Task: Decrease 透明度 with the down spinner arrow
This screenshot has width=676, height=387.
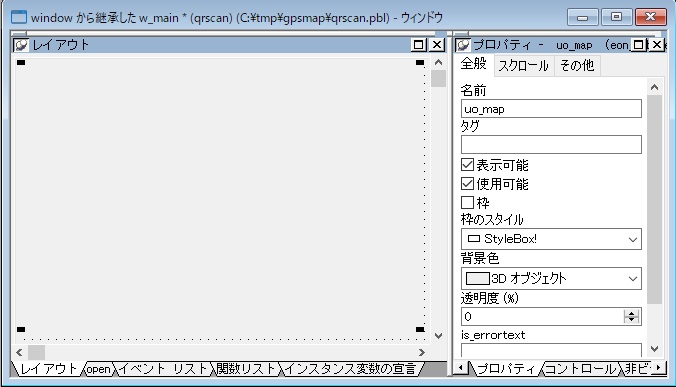Action: pos(632,321)
